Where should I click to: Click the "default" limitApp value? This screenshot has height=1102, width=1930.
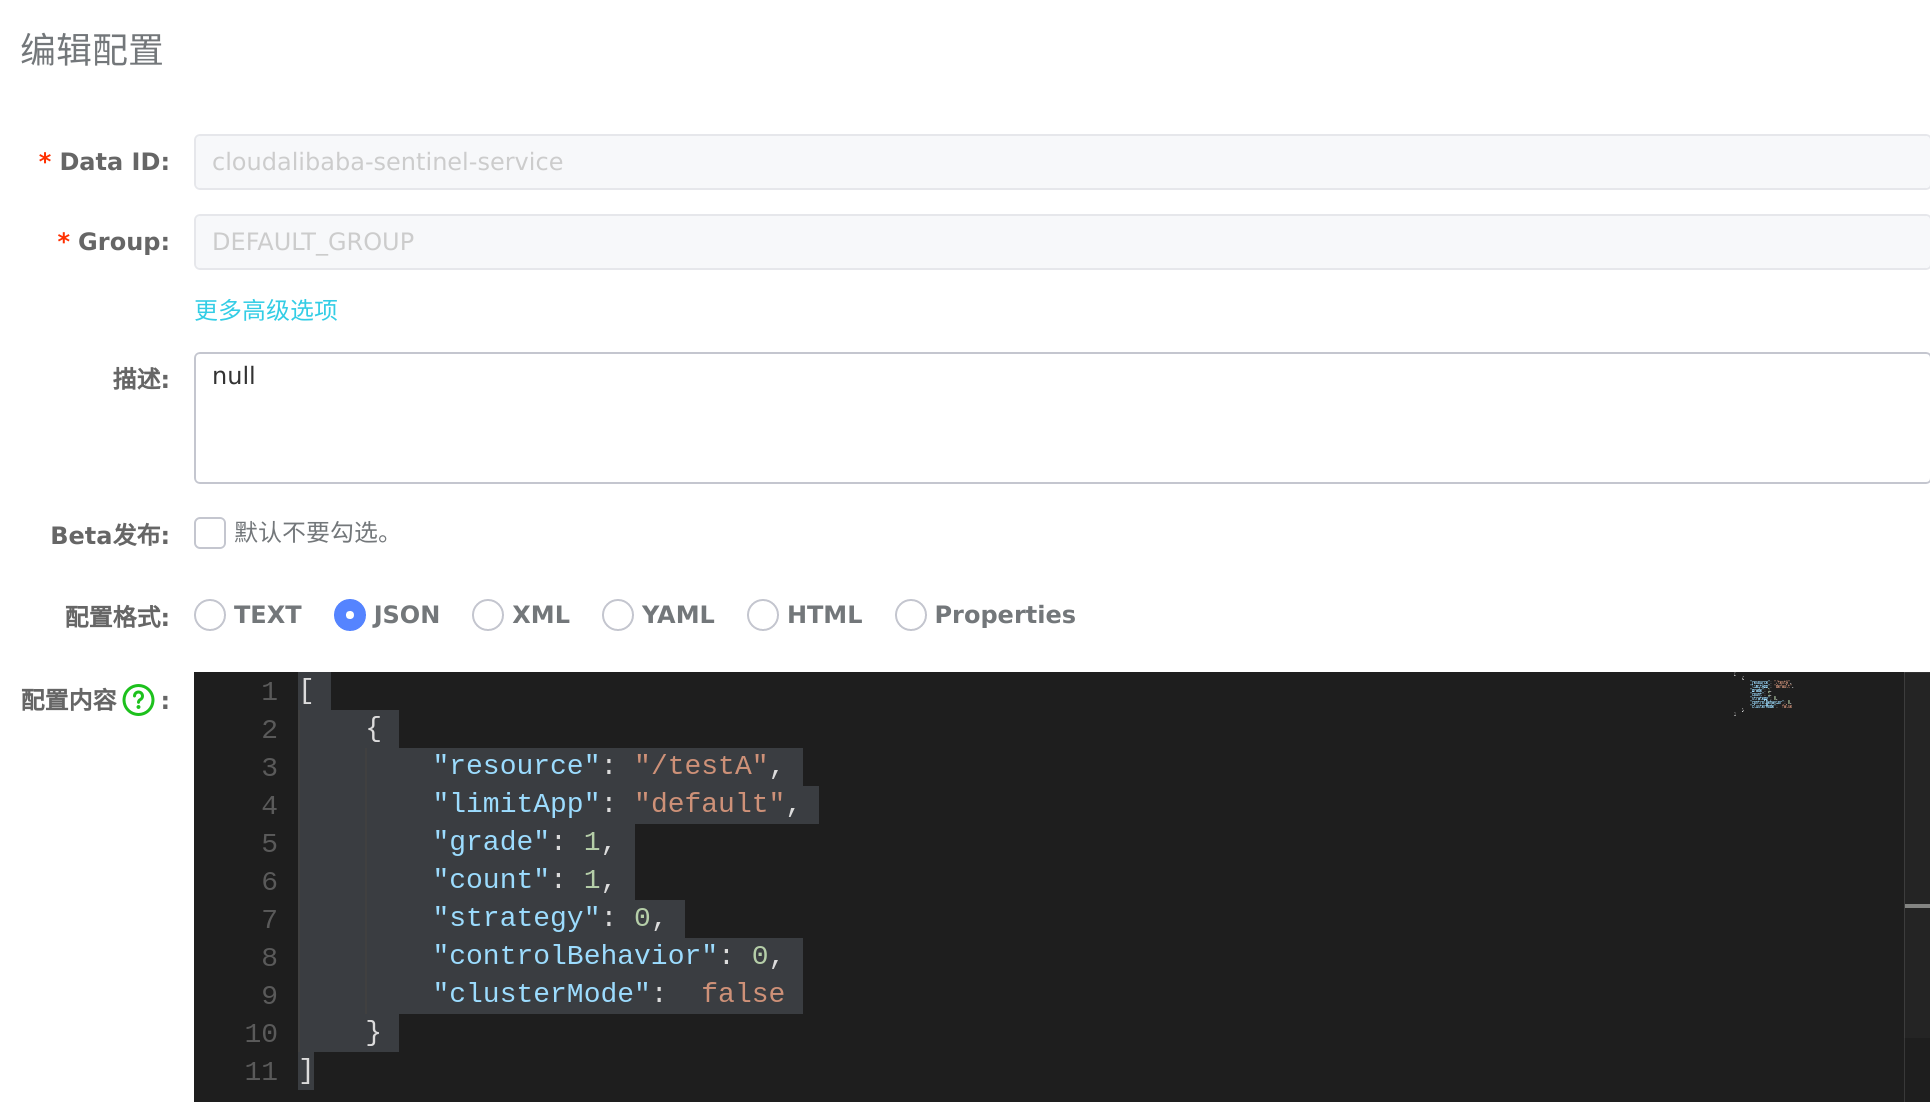(709, 804)
